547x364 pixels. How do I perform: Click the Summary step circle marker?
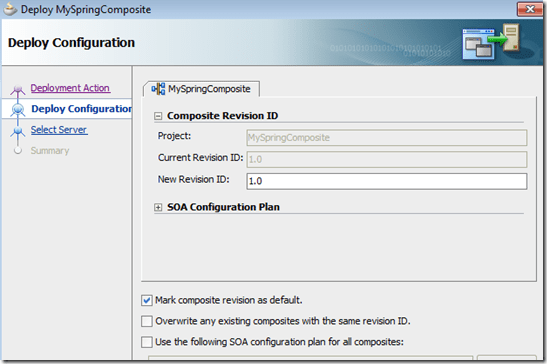18,150
